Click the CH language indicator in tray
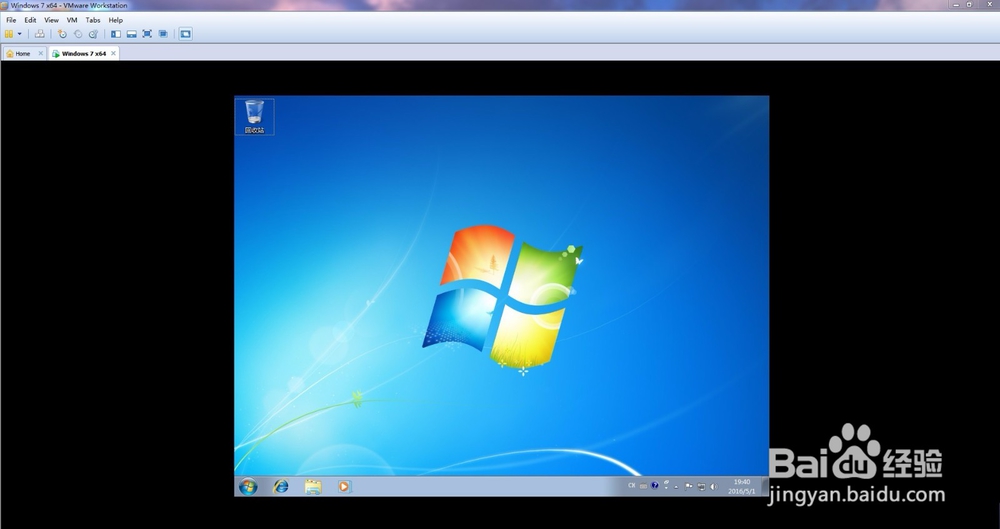The image size is (1000, 529). (632, 486)
